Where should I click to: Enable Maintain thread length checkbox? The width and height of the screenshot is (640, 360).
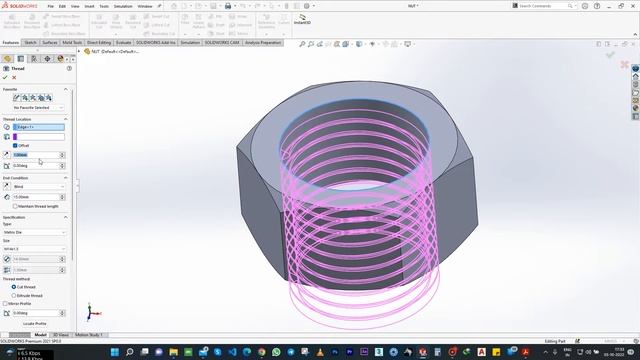pyautogui.click(x=15, y=207)
